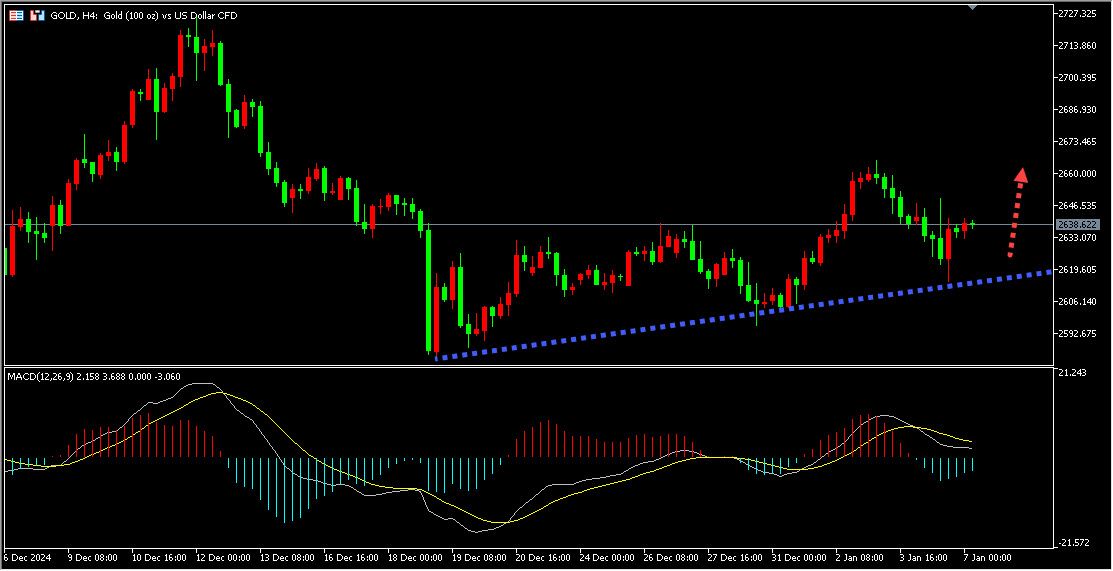Click the Depth of Market table icon
The image size is (1113, 571).
click(x=17, y=16)
